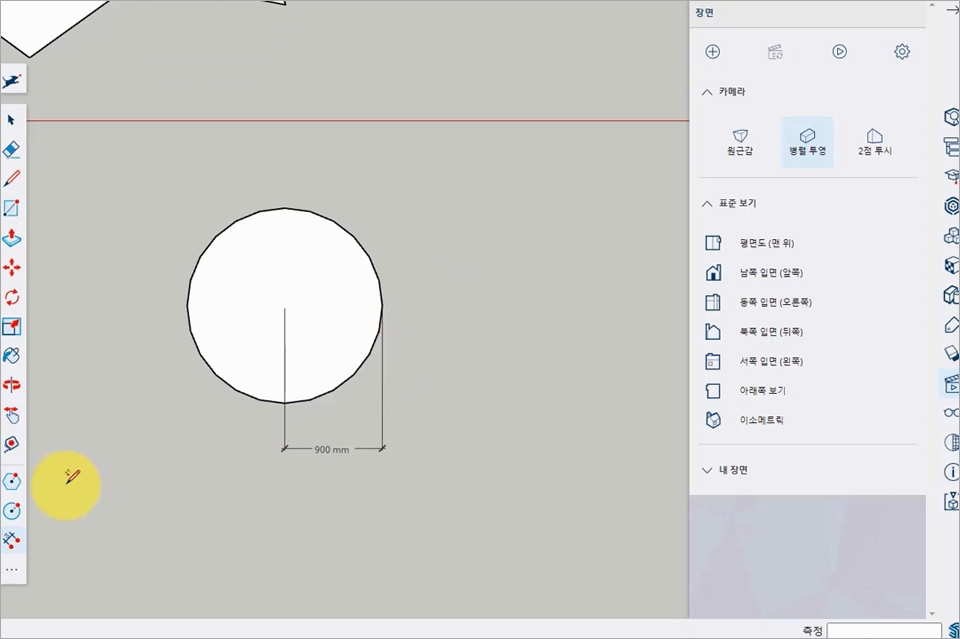960x639 pixels.
Task: Select the arrow Select tool
Action: (11, 120)
